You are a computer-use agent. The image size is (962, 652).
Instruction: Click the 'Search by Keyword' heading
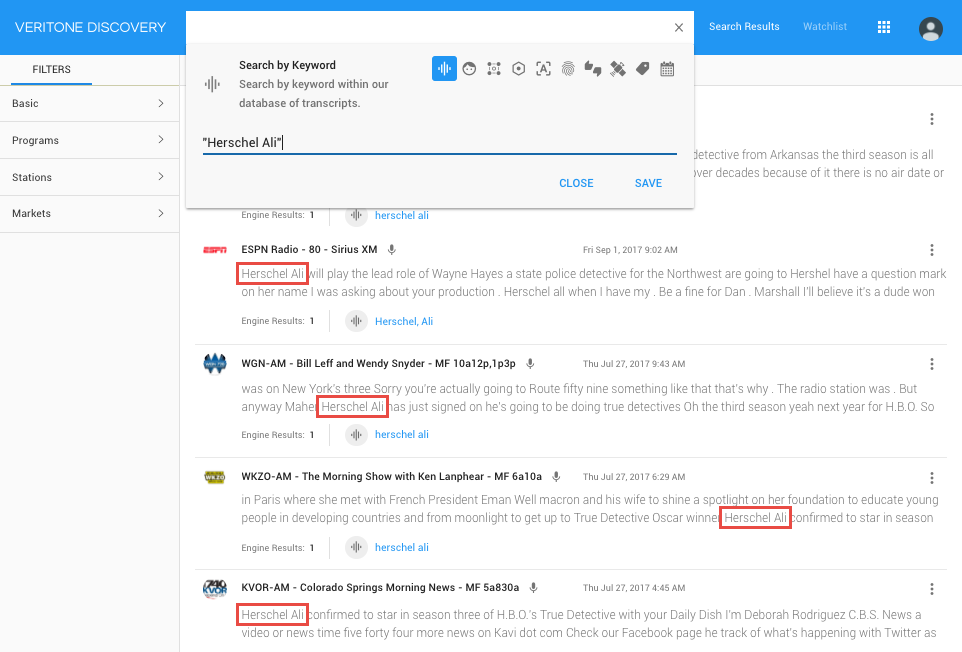click(x=287, y=65)
